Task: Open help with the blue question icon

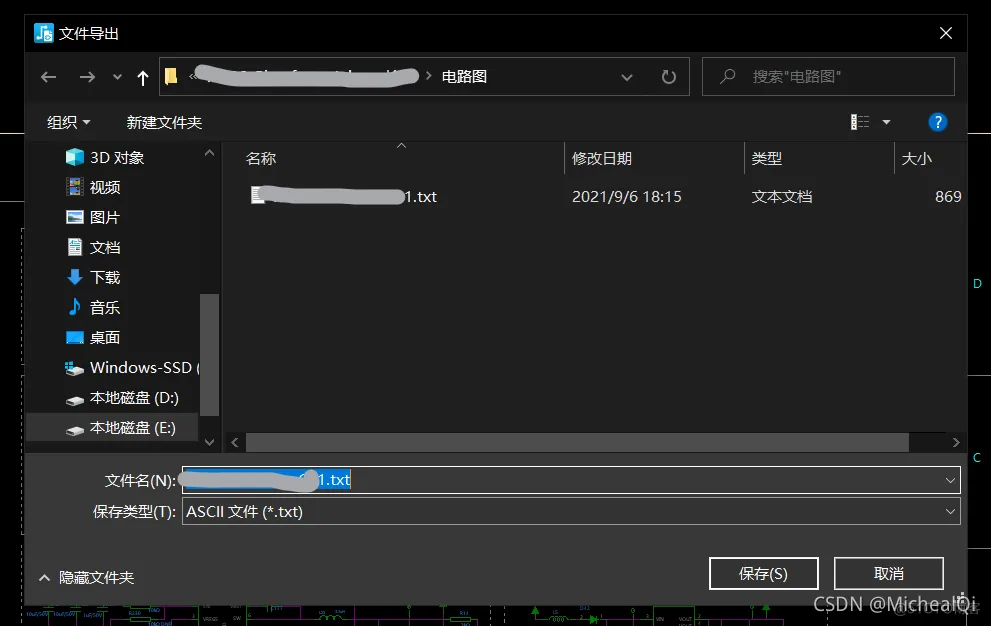Action: click(x=937, y=121)
